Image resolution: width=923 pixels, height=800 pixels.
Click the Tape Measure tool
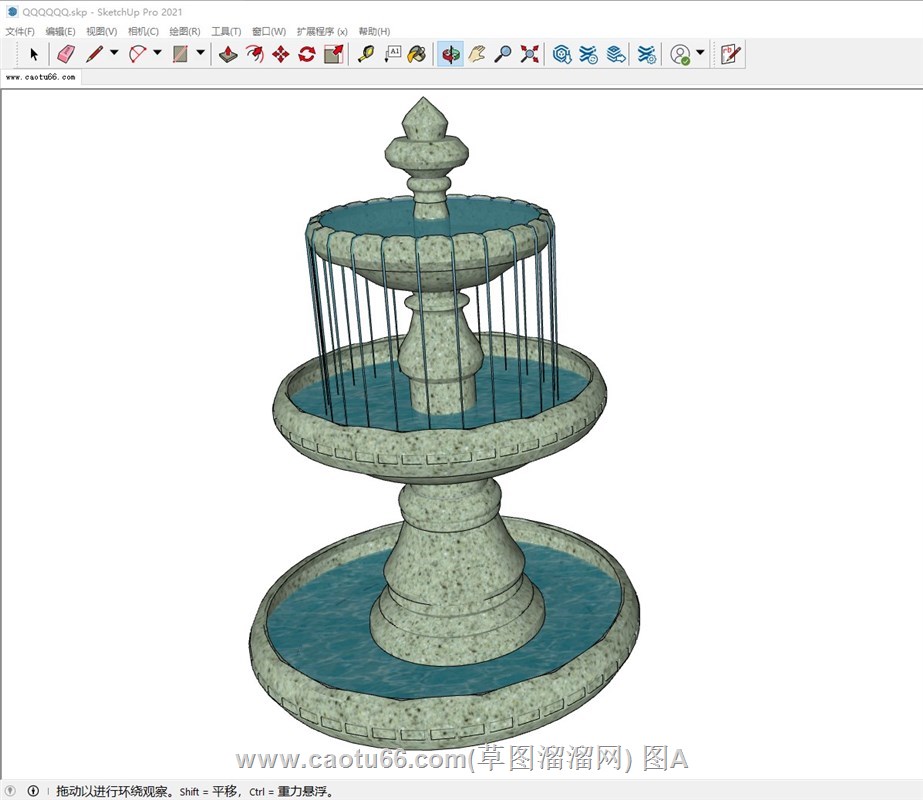366,54
